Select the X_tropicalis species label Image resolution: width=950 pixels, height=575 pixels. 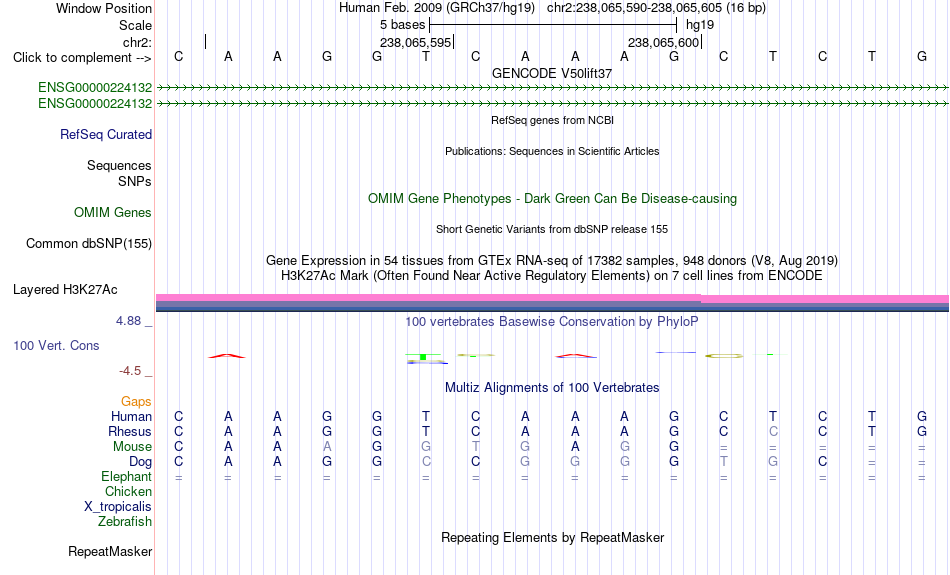coord(118,507)
